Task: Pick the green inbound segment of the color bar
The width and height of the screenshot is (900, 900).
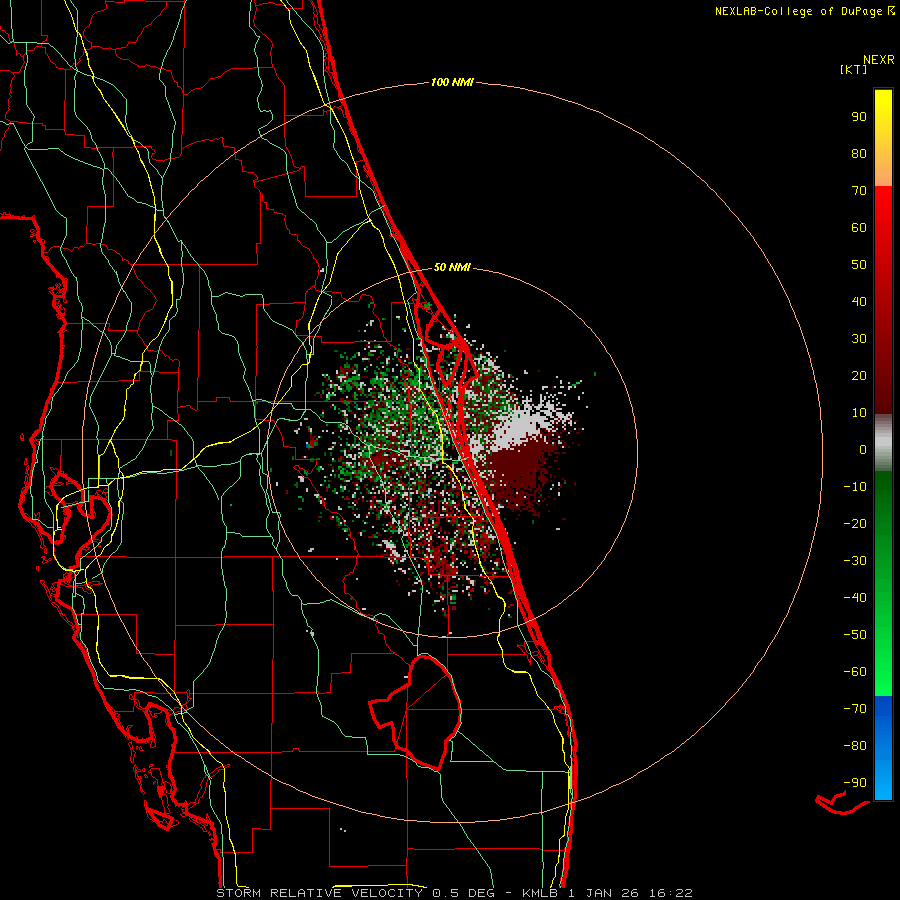Action: coord(883,584)
